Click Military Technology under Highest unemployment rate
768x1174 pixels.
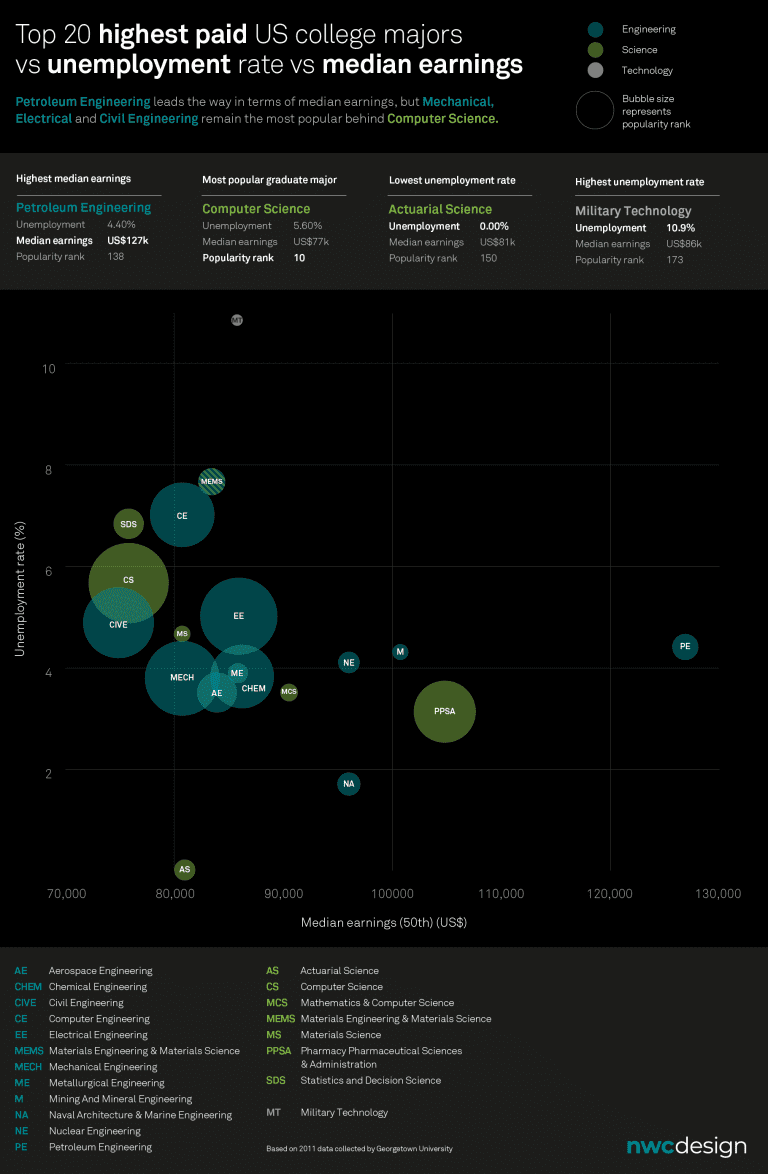point(633,211)
